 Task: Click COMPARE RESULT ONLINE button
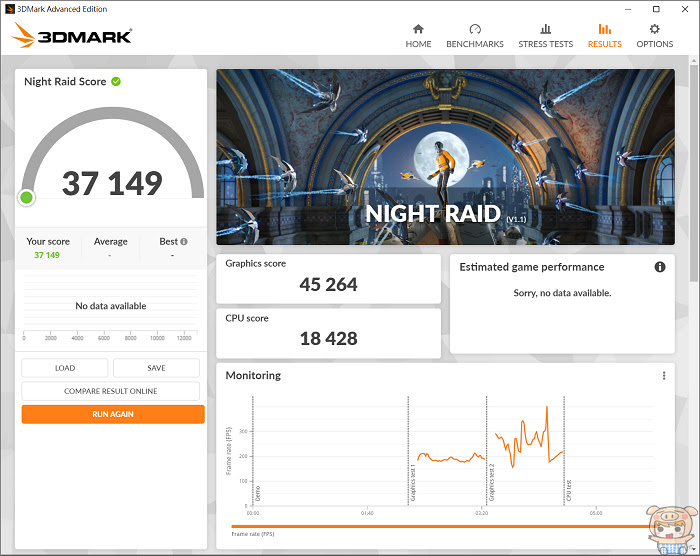(x=111, y=391)
